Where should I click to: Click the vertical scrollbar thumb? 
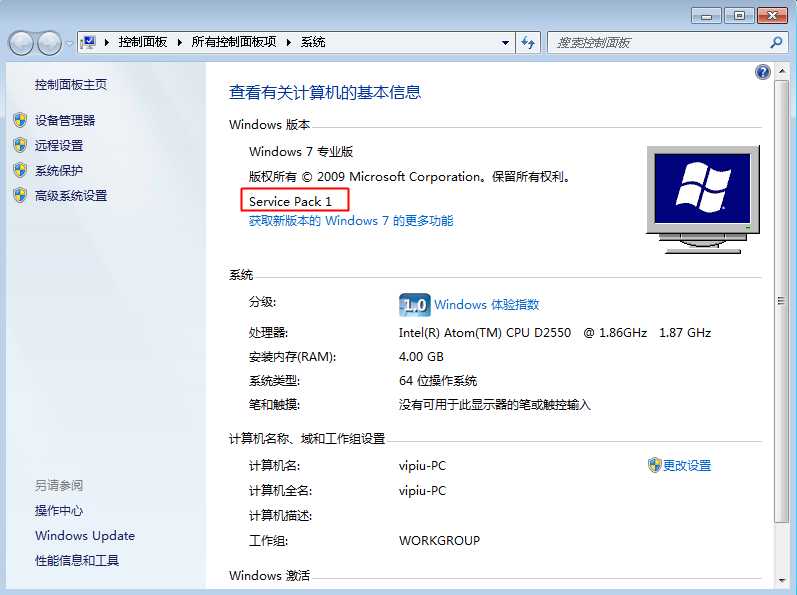782,301
